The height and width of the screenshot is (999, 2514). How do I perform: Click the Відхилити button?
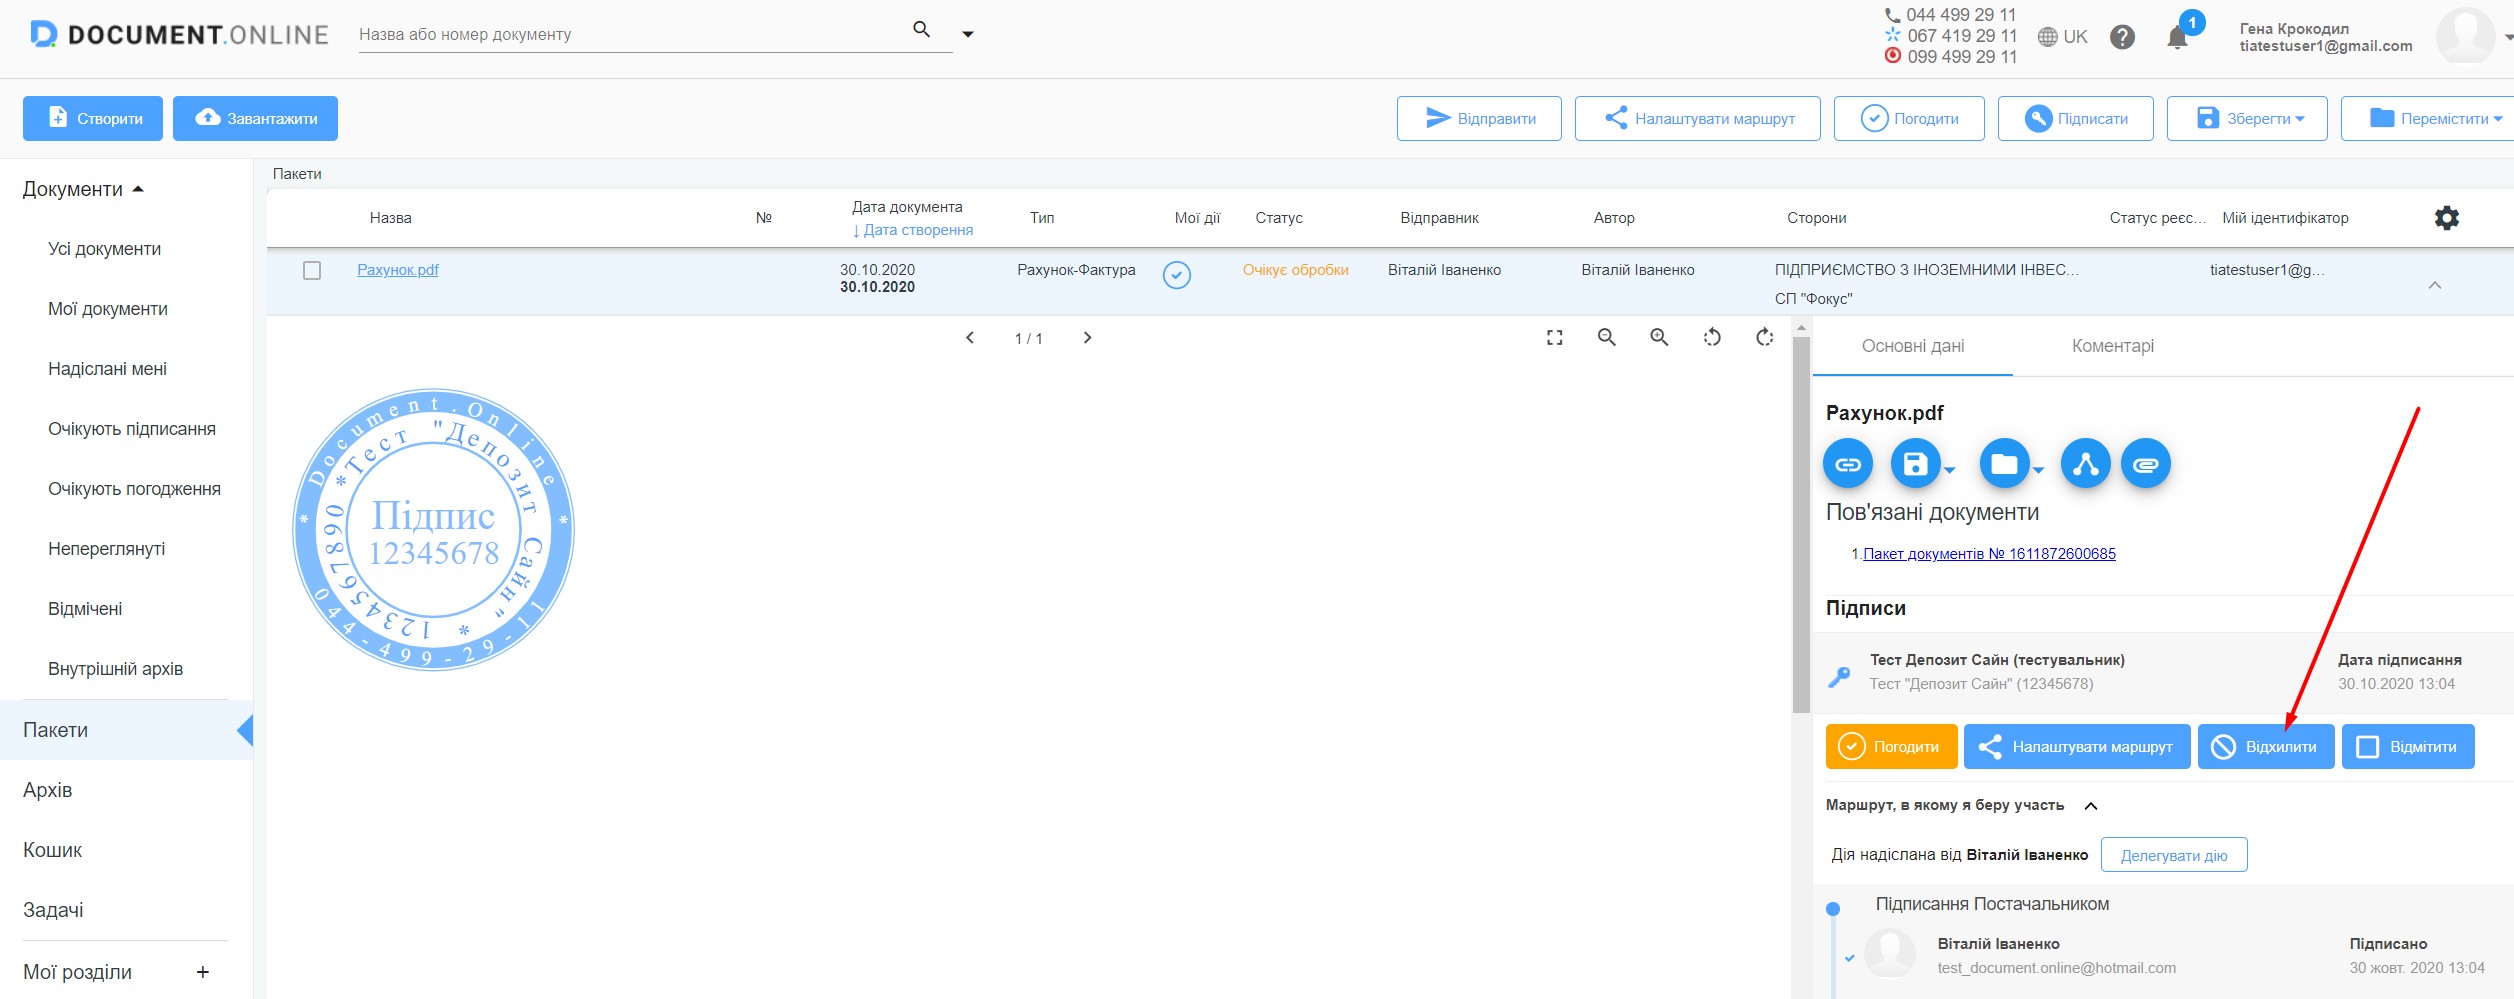click(2265, 747)
